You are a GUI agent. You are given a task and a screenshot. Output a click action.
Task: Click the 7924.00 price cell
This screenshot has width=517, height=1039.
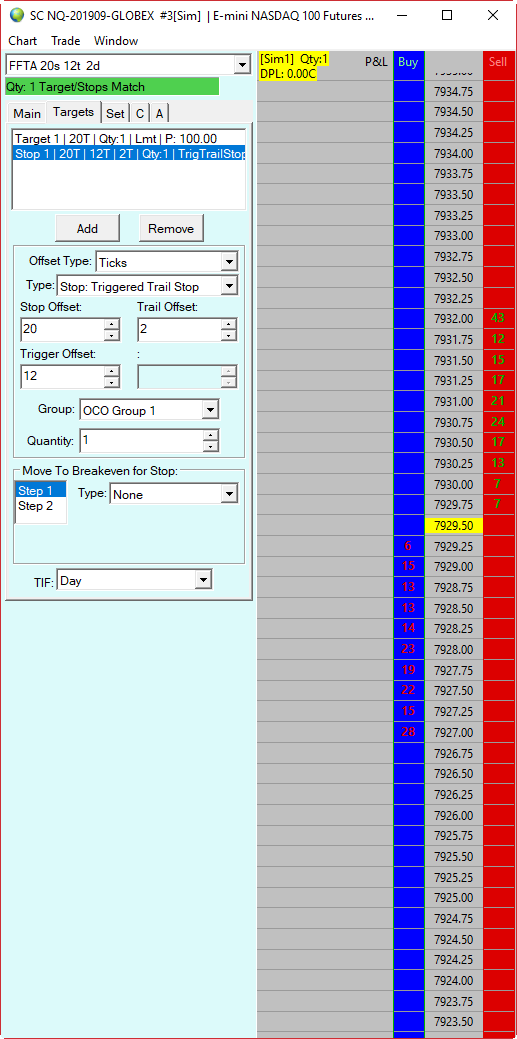pos(453,980)
